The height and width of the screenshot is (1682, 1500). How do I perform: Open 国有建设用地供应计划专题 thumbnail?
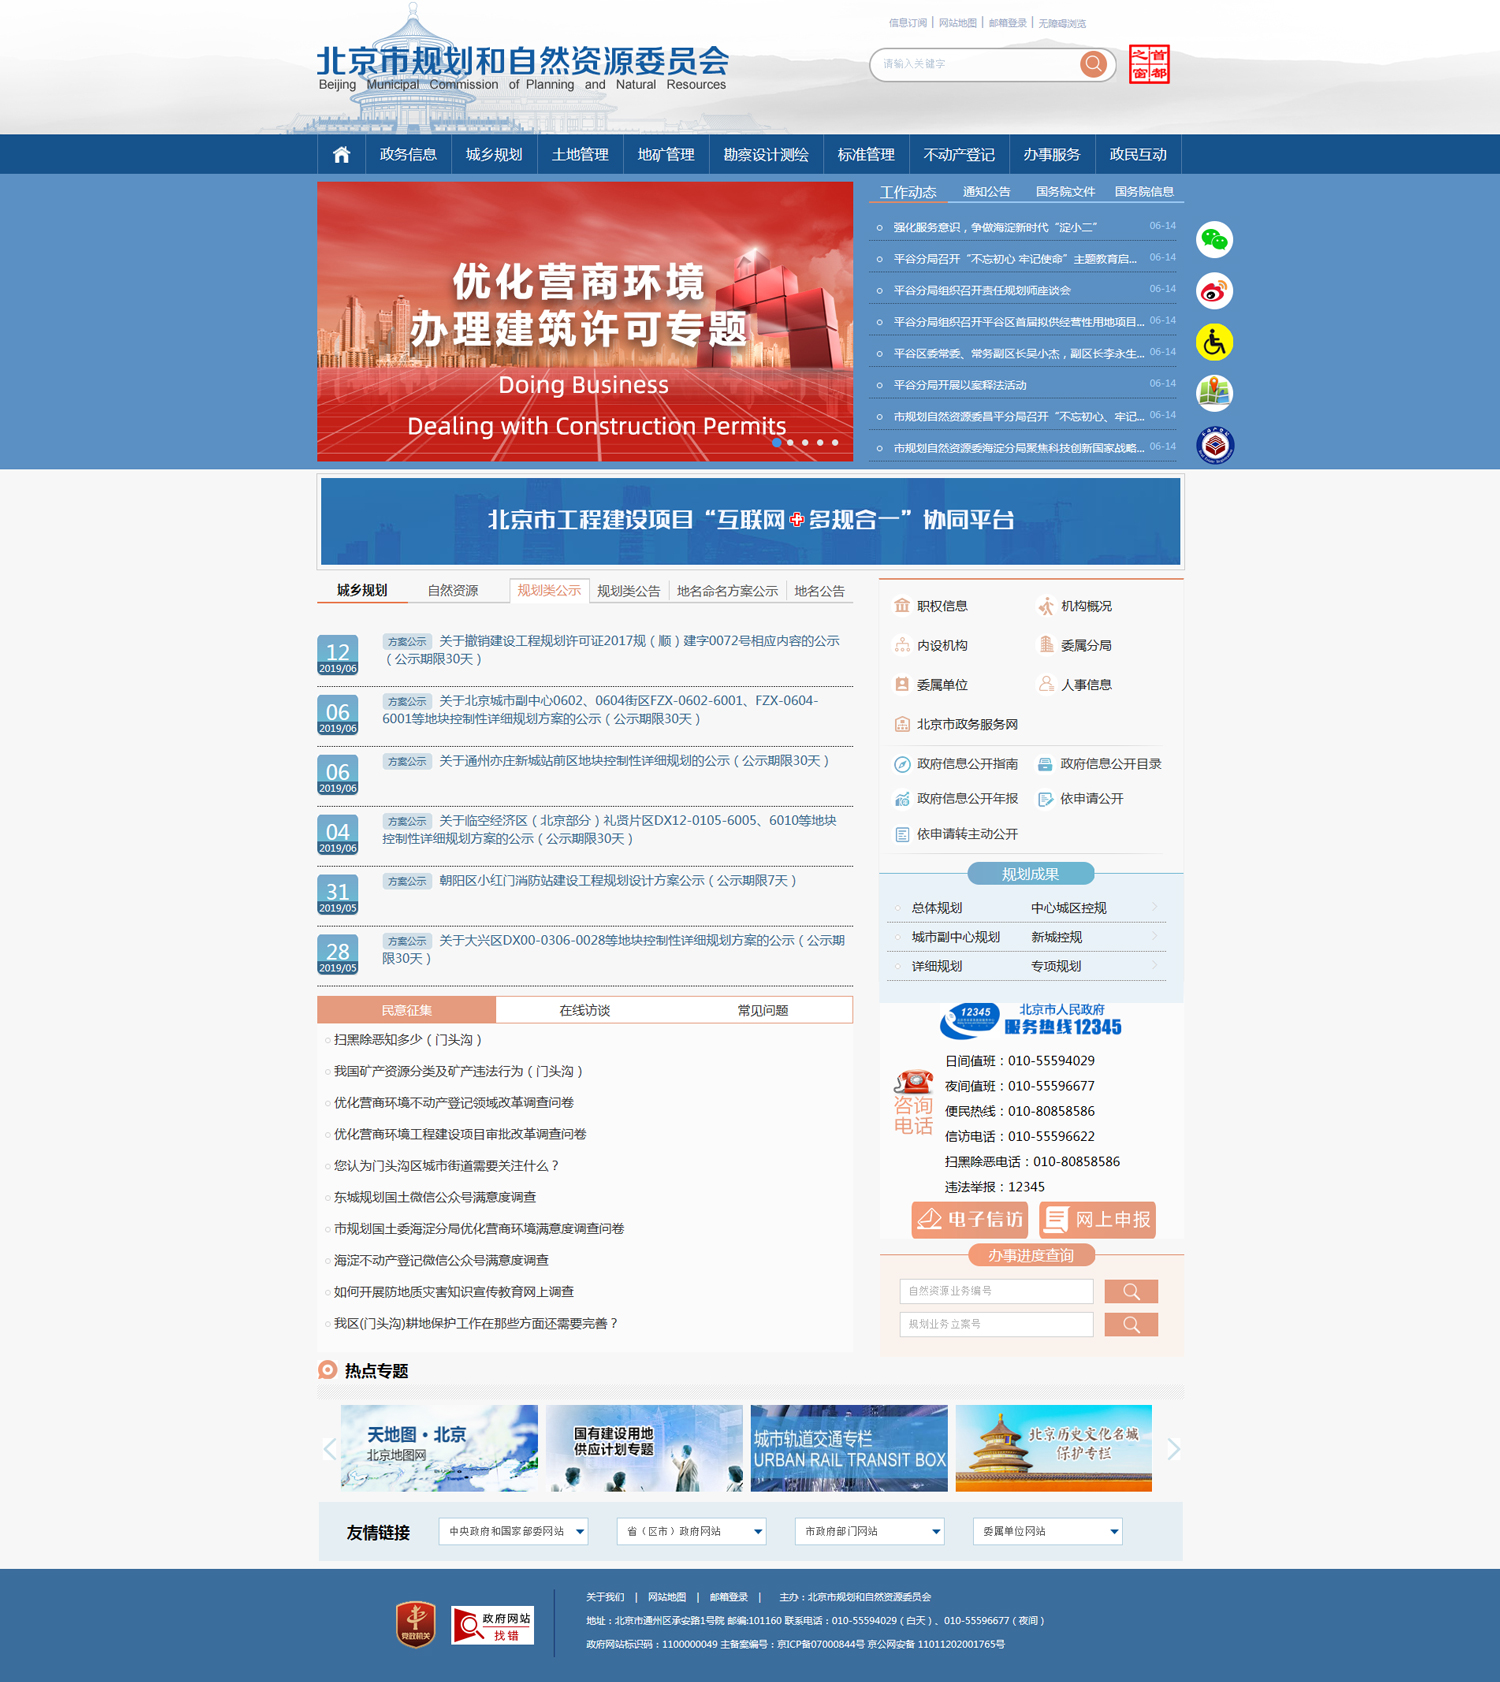(x=644, y=1448)
